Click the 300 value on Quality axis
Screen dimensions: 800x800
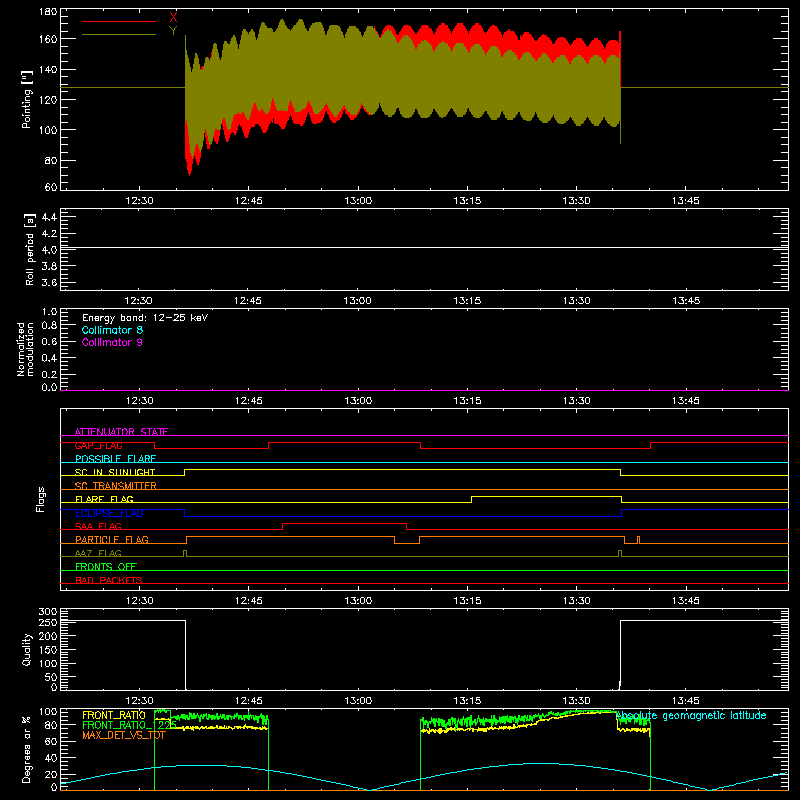[48, 611]
